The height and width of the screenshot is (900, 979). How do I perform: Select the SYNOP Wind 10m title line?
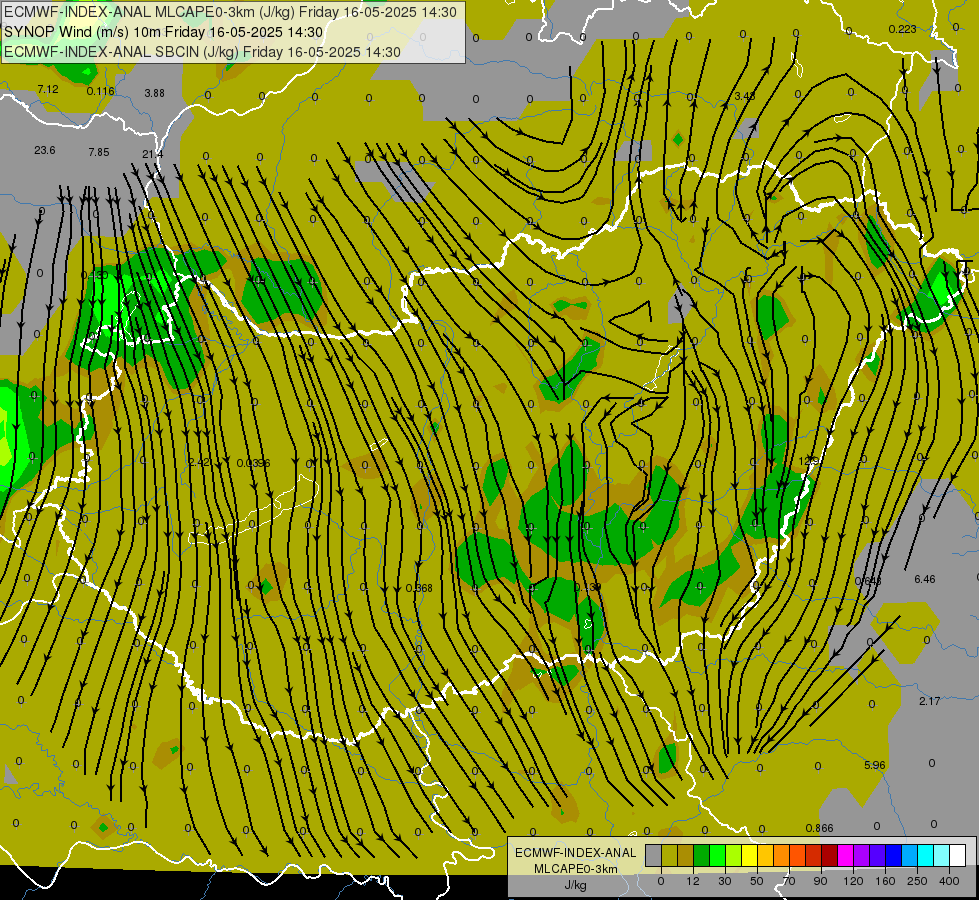[164, 32]
